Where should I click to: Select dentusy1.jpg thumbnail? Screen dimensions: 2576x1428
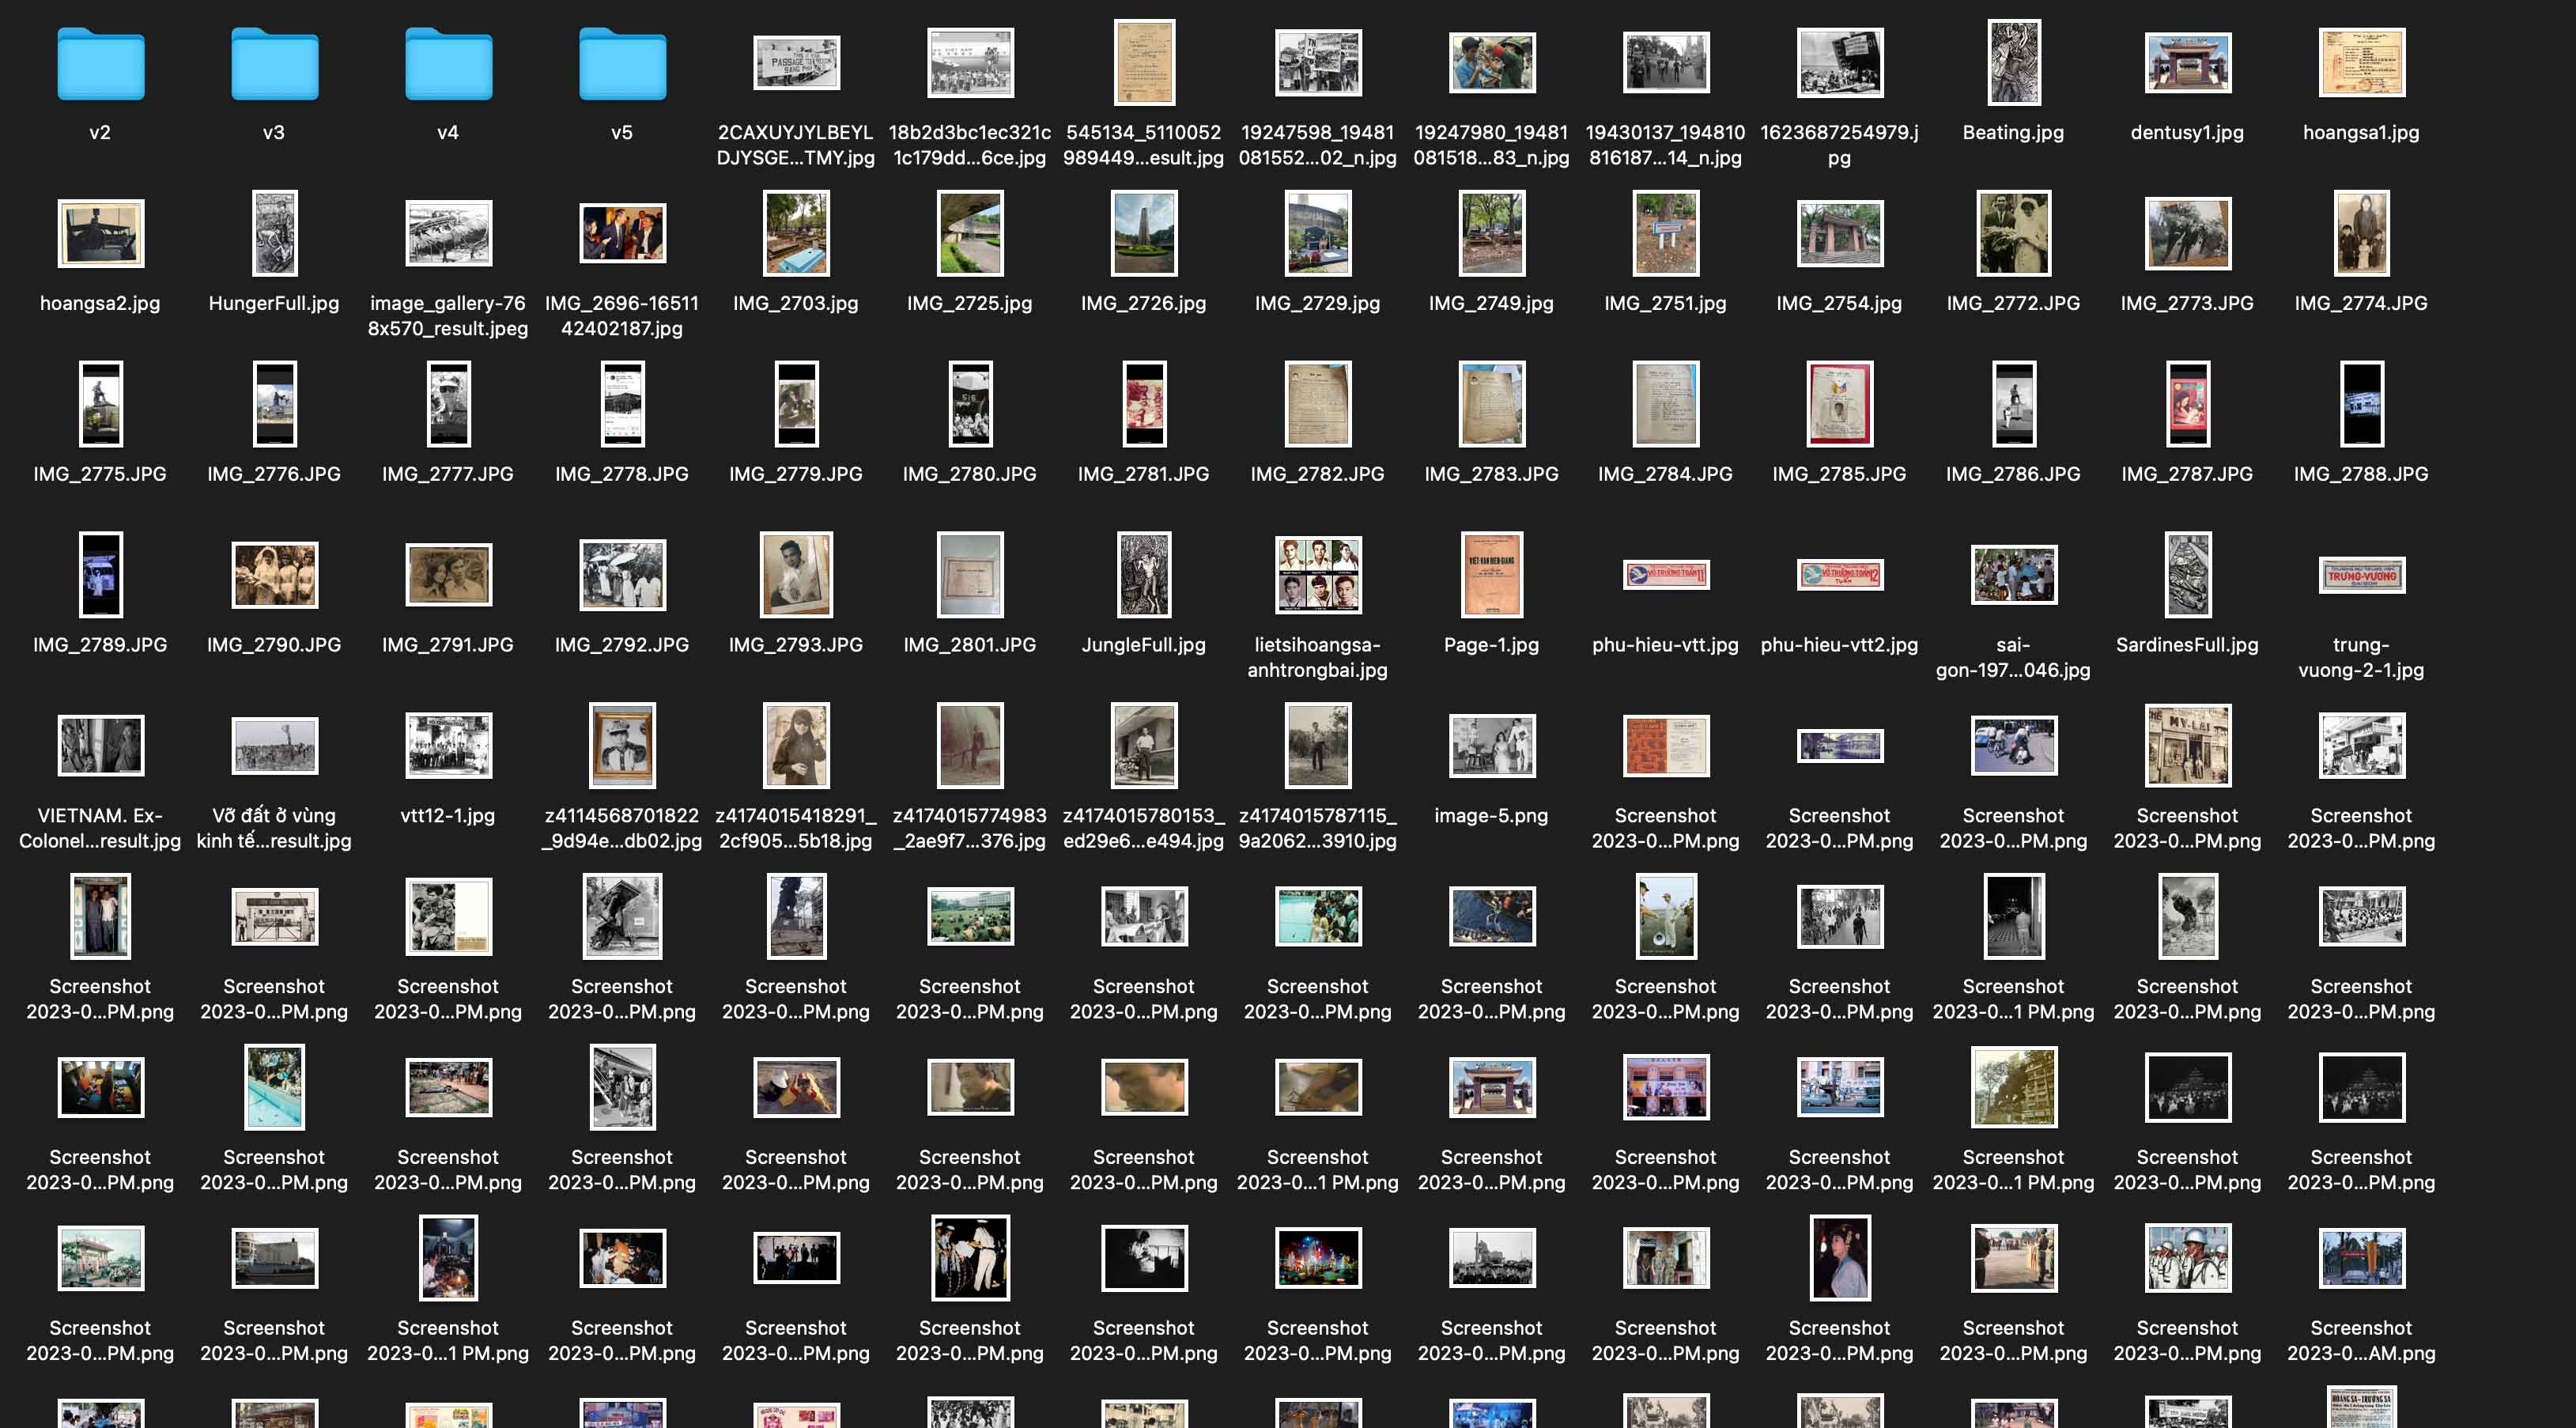(x=2187, y=63)
